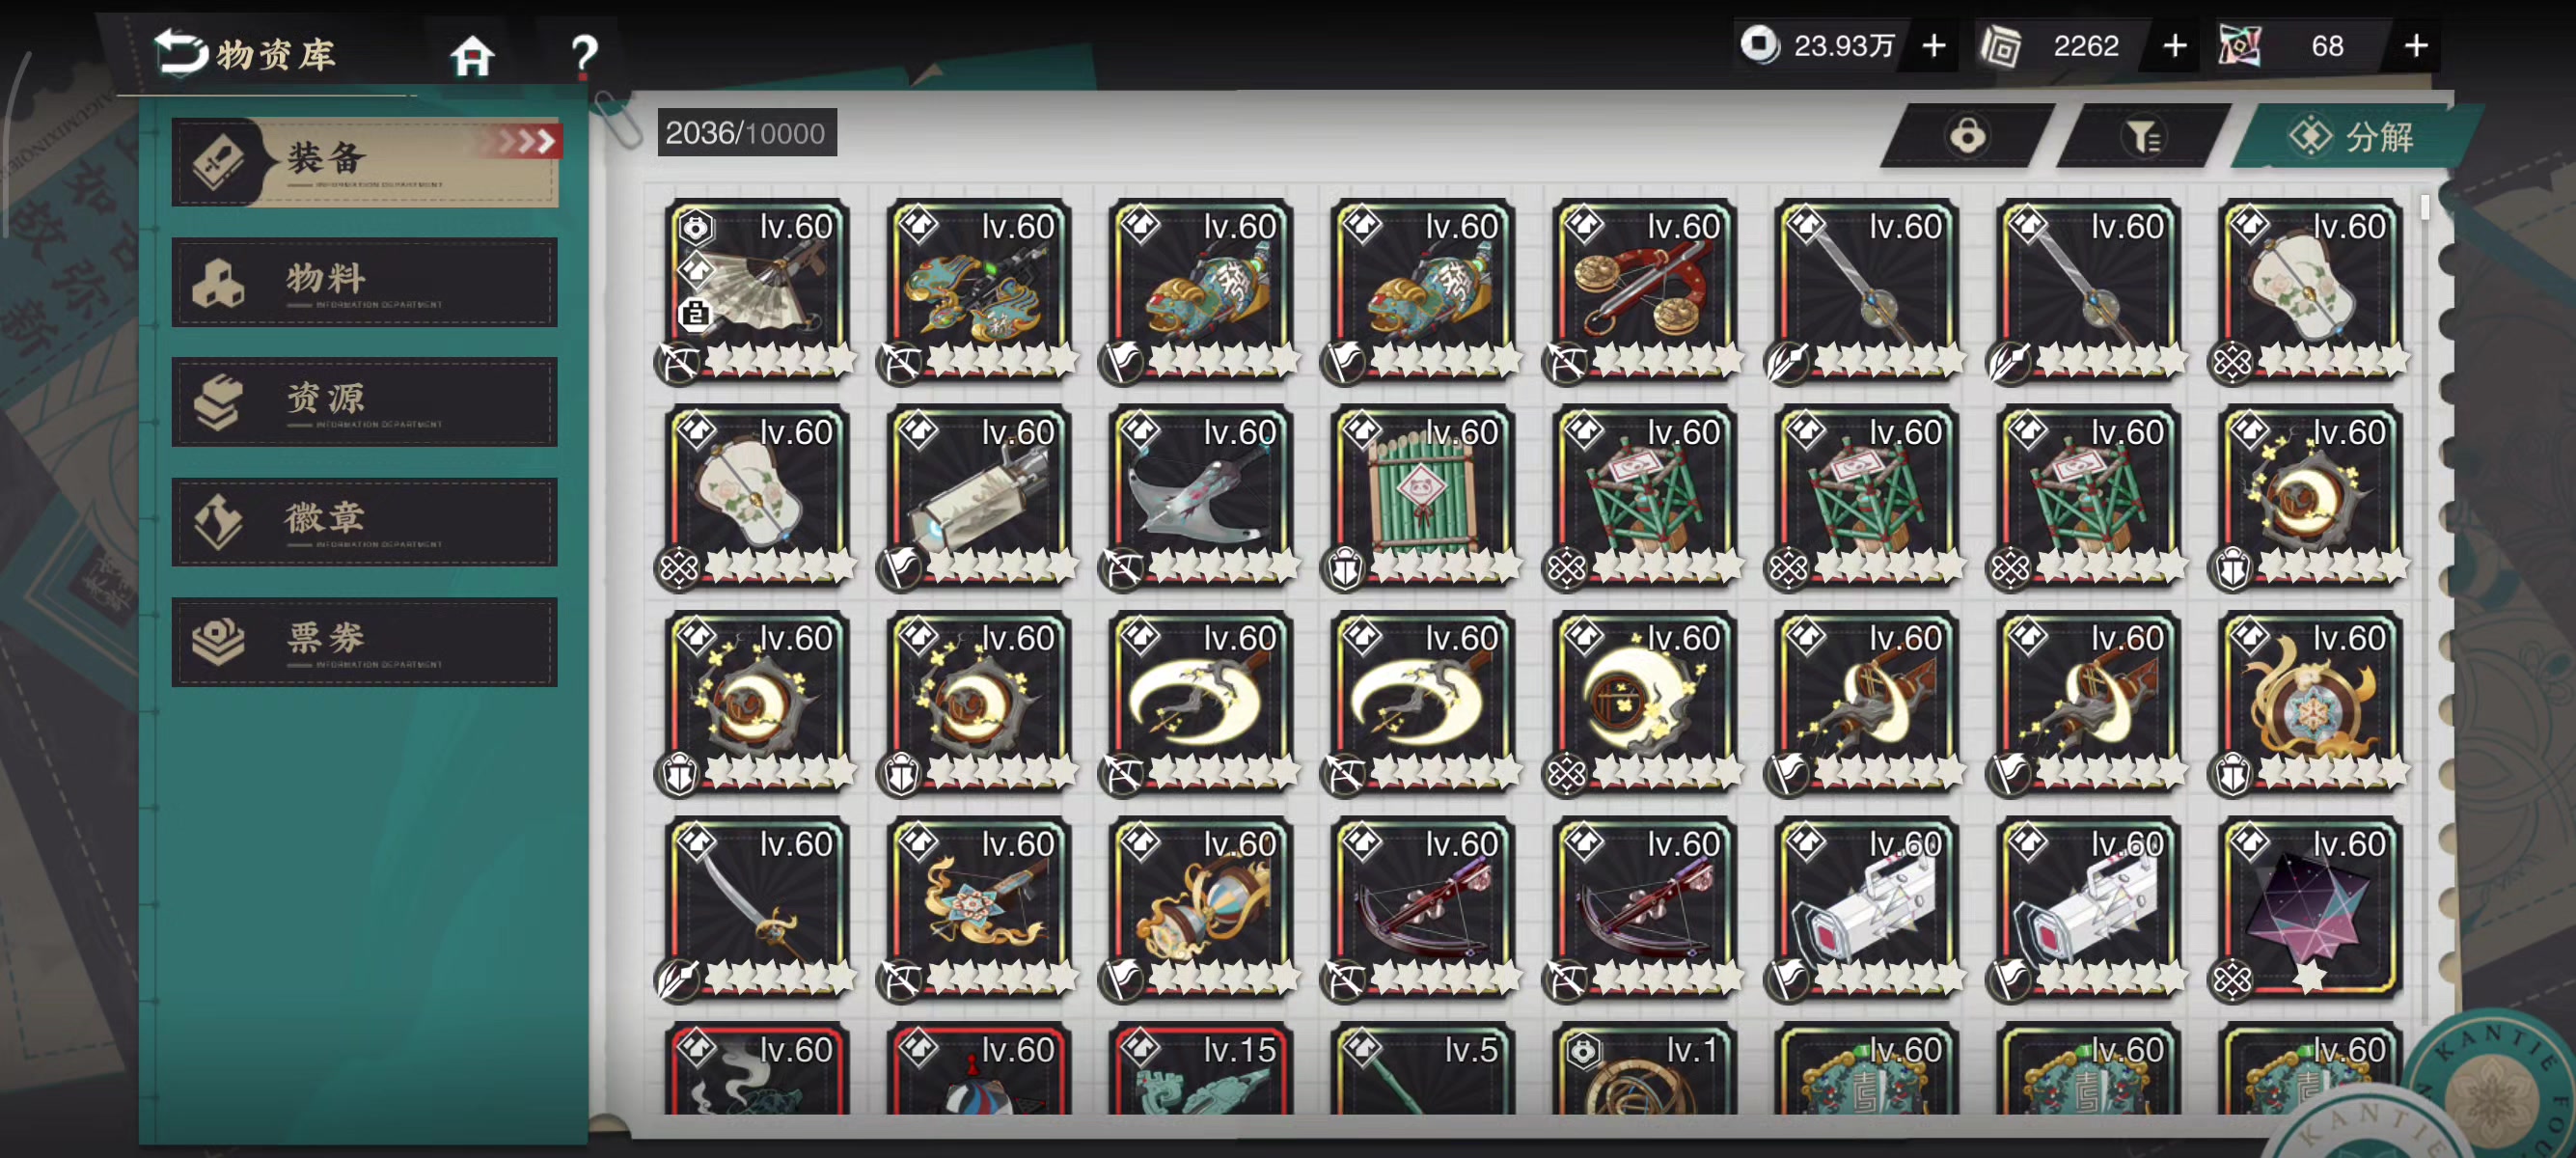
Task: Select the 装备 equipment tab
Action: 365,161
